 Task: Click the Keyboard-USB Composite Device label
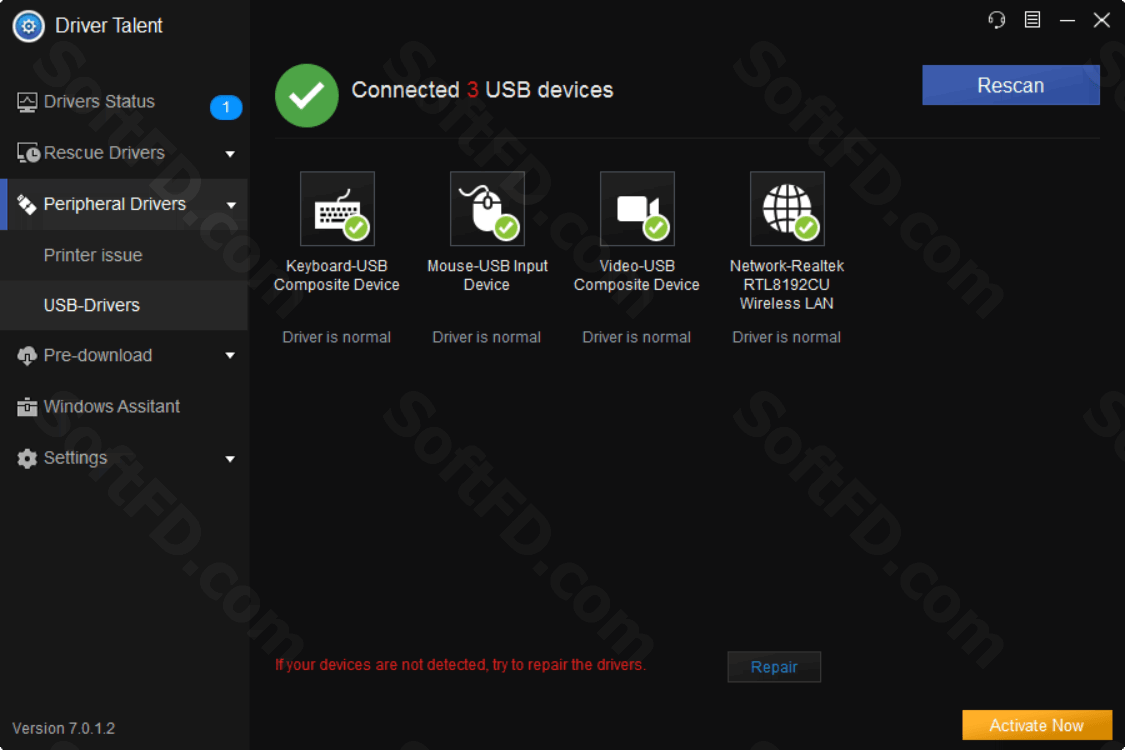pos(336,276)
